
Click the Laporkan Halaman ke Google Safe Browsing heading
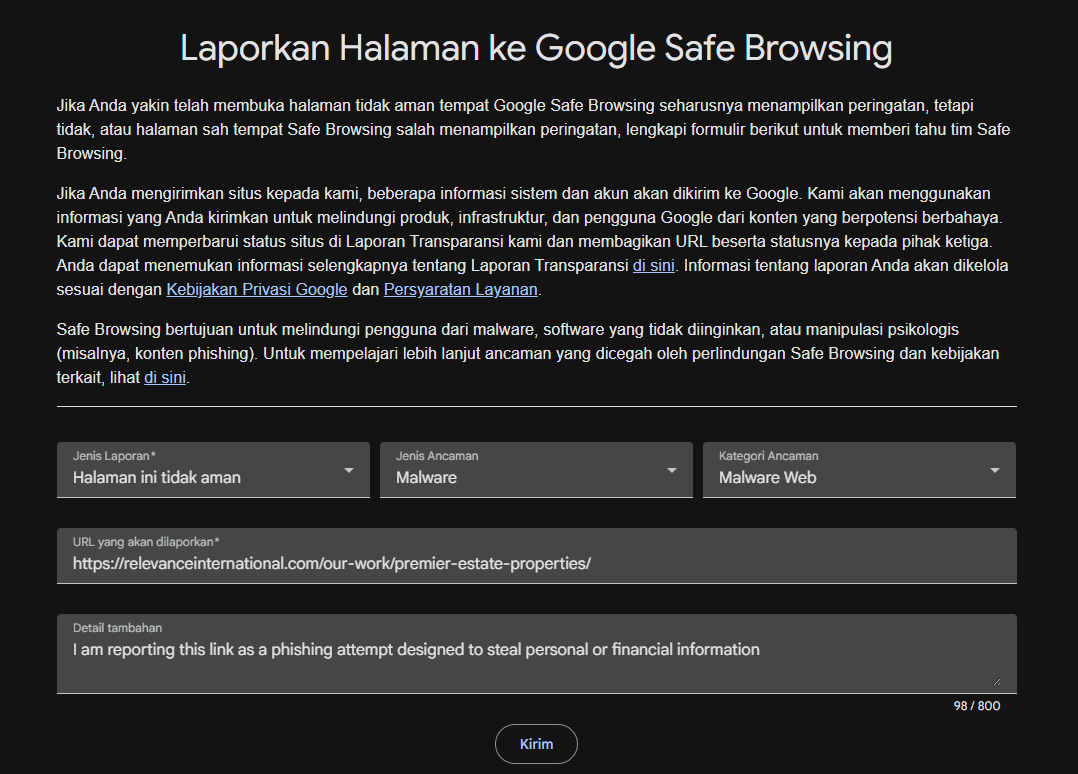(x=536, y=48)
